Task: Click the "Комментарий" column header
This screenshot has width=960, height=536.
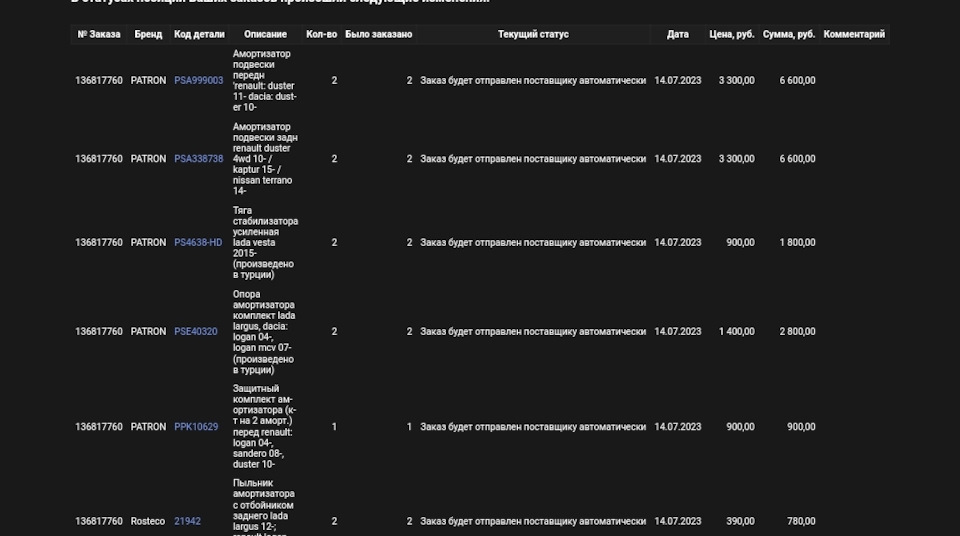Action: pos(854,34)
